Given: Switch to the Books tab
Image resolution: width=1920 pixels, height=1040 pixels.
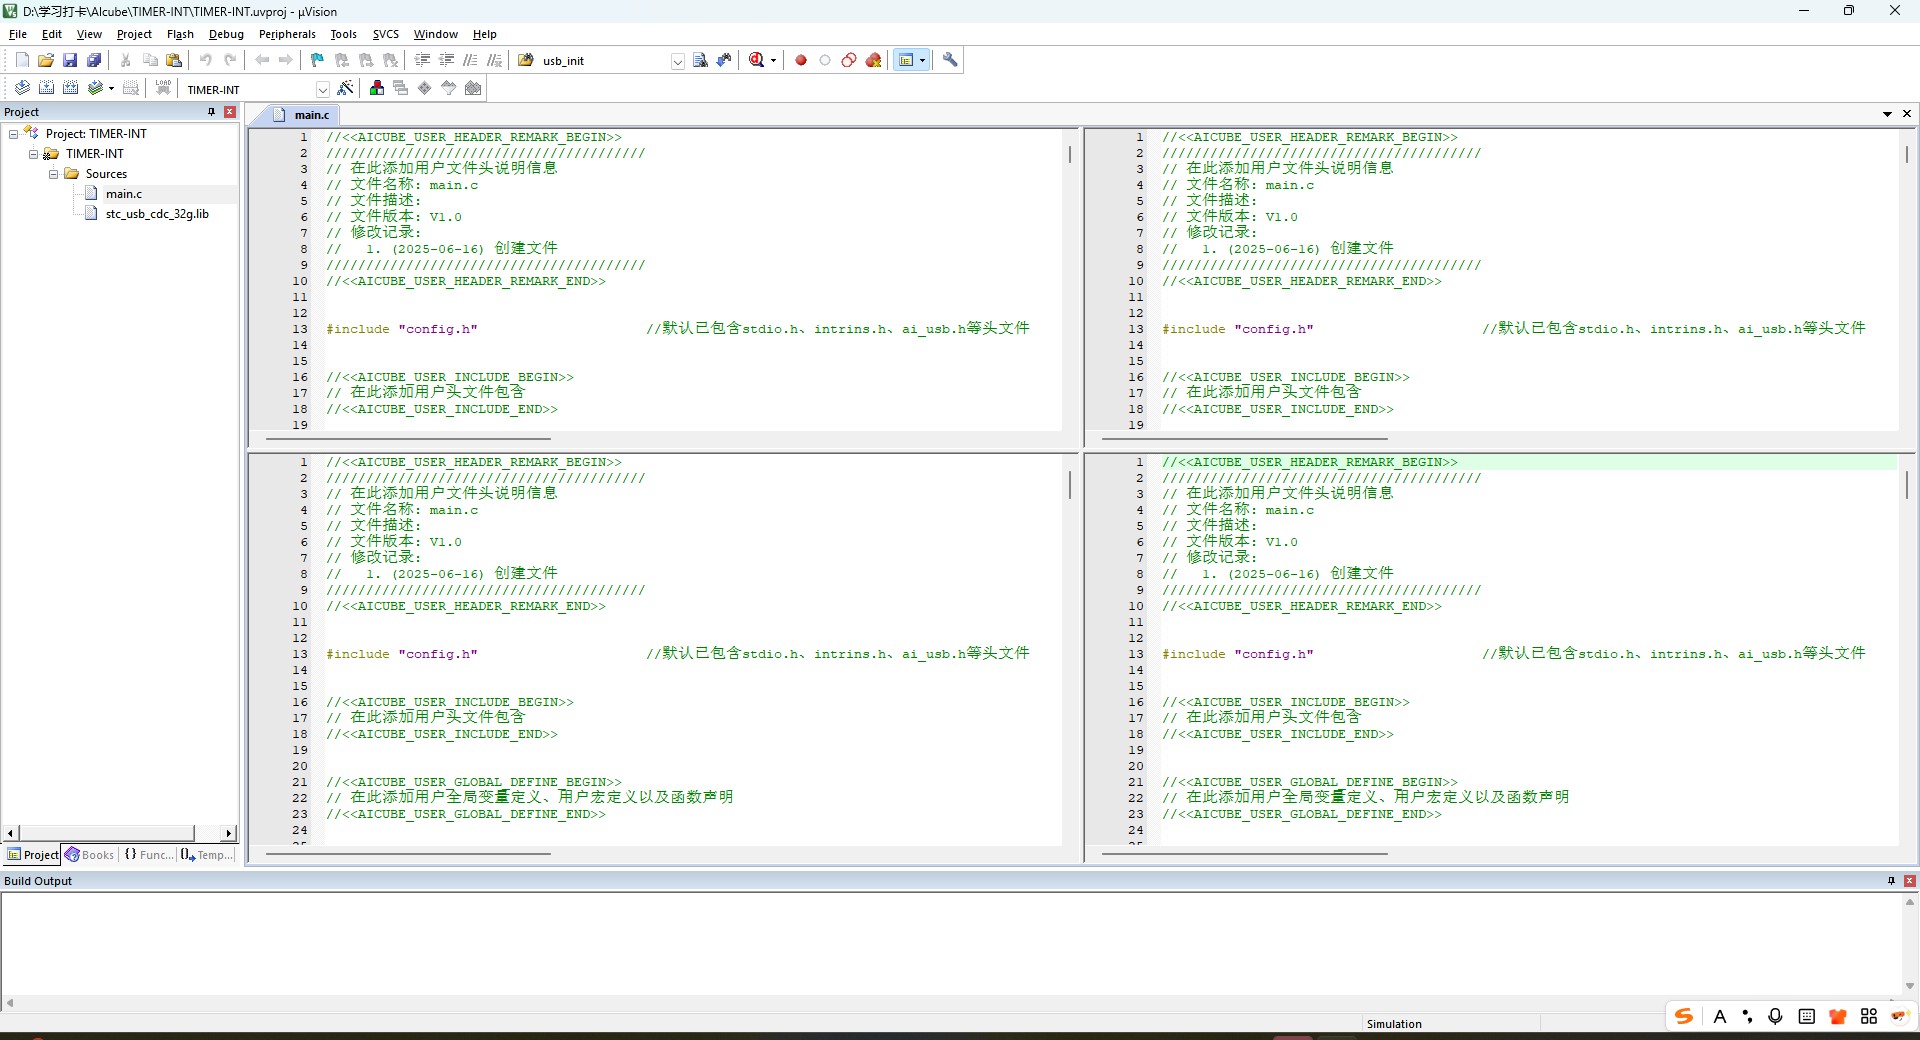Looking at the screenshot, I should [x=90, y=855].
